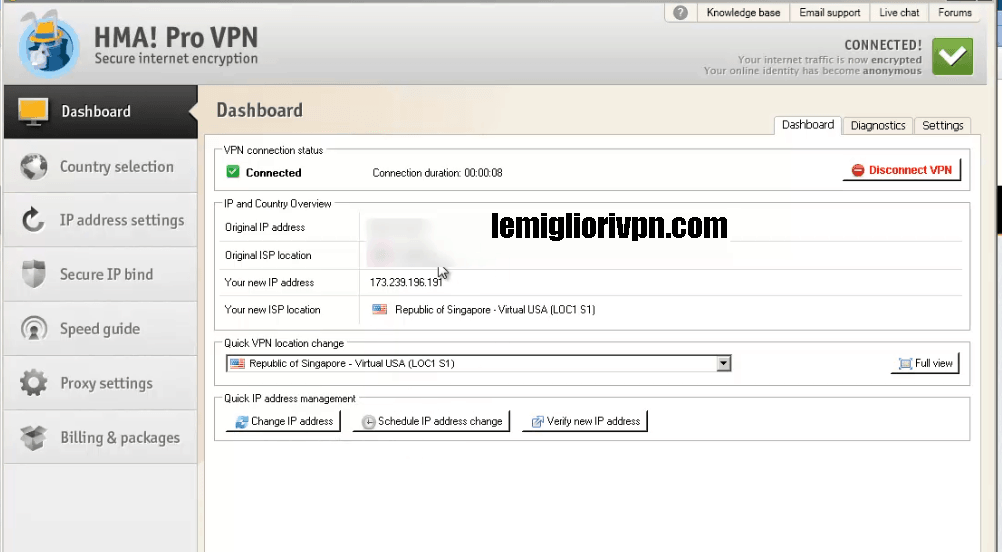Open the Speed guide section
The image size is (1002, 552).
coord(101,329)
